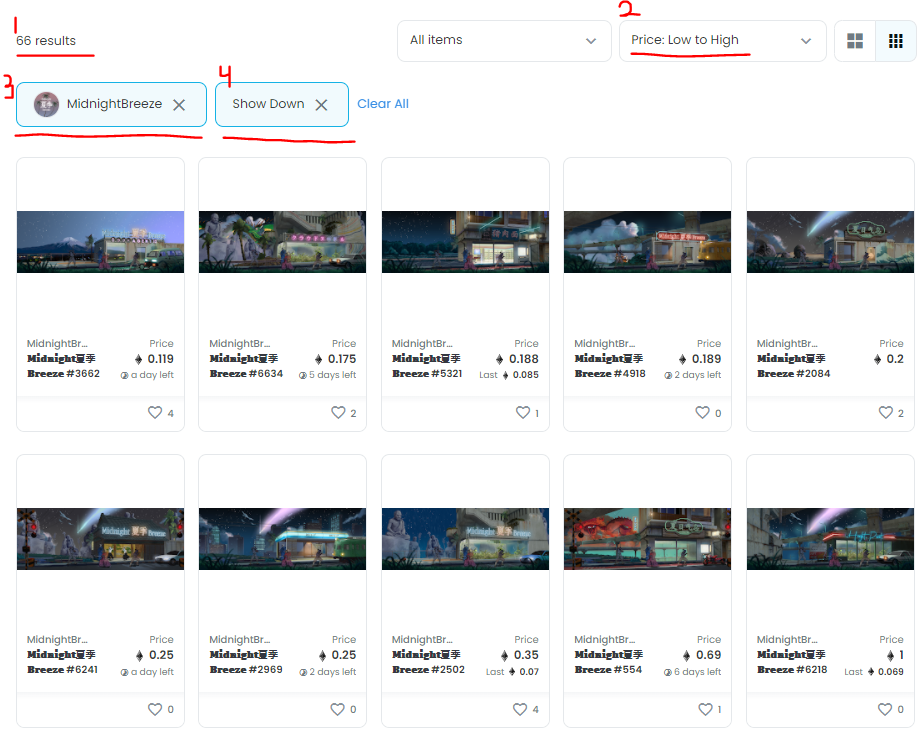This screenshot has height=737, width=924.
Task: Favorite the Breeze #6241 listing
Action: tap(156, 709)
